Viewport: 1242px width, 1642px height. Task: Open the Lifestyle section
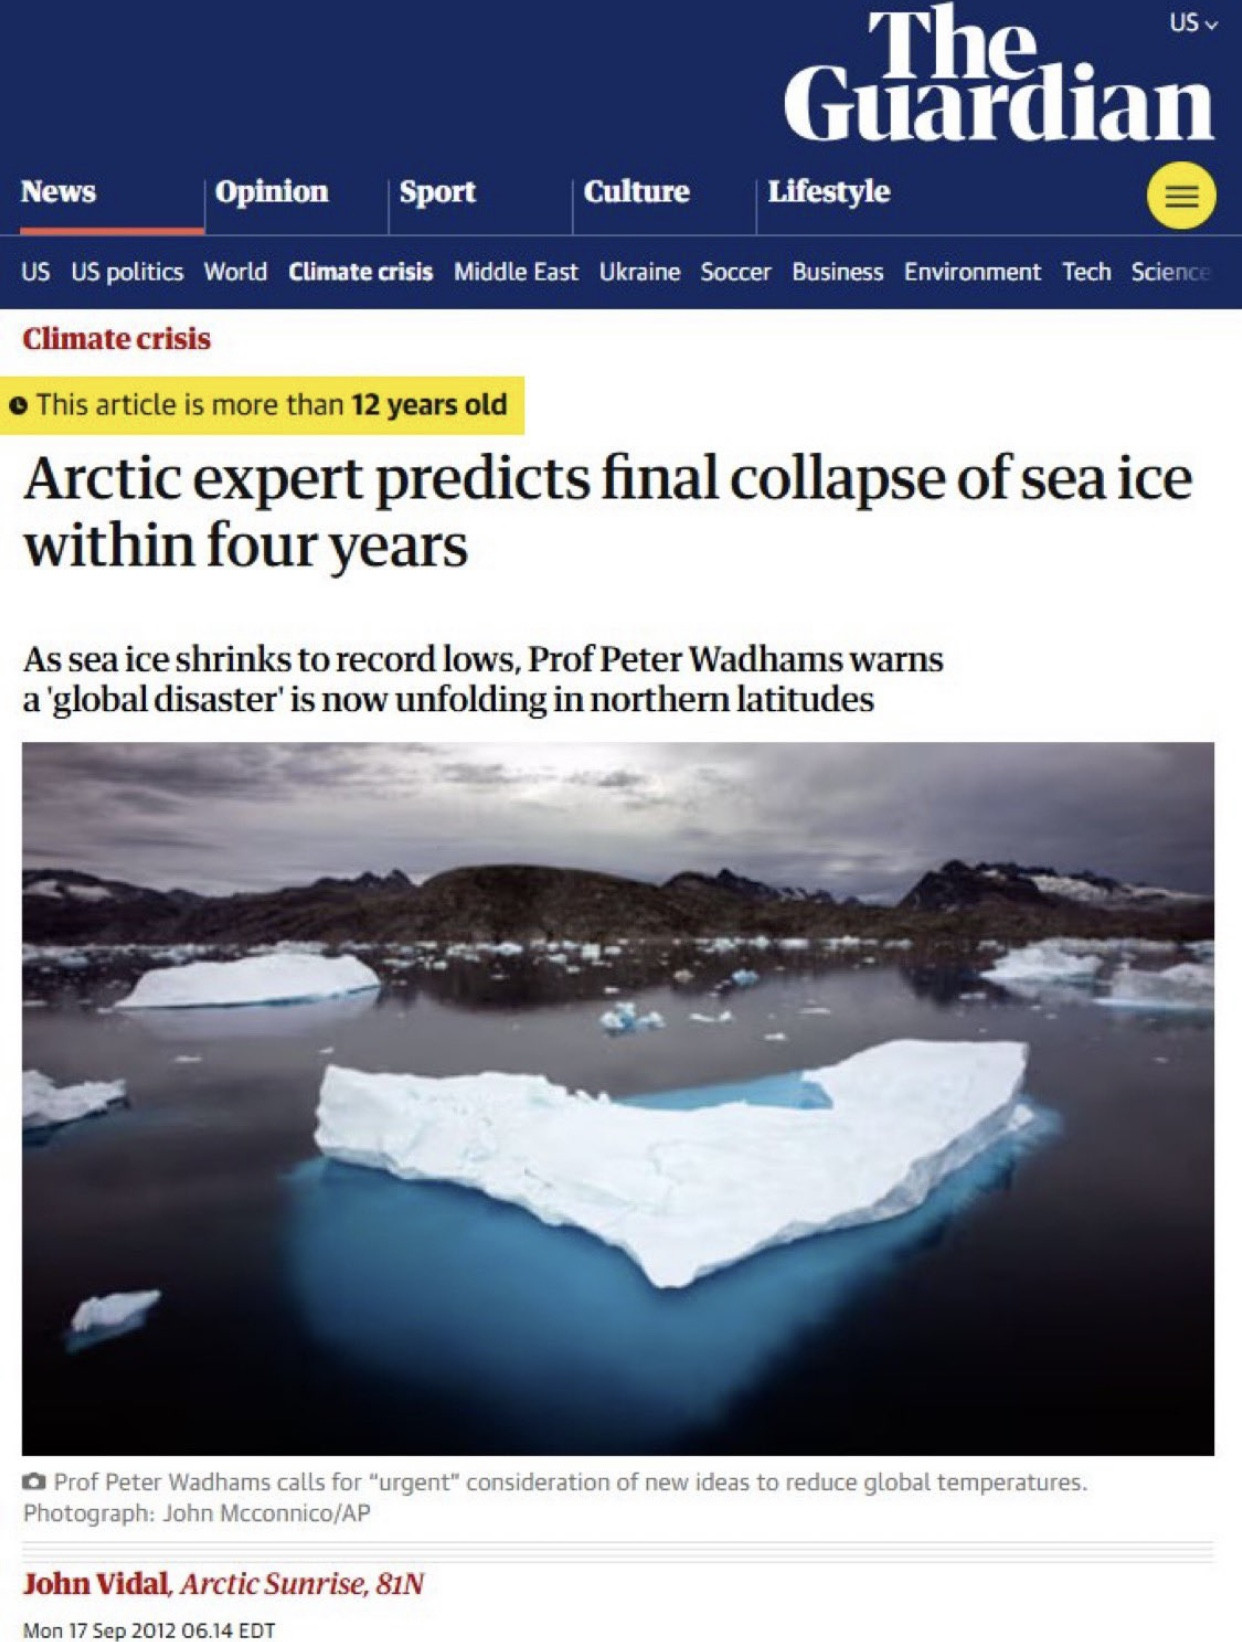point(829,191)
